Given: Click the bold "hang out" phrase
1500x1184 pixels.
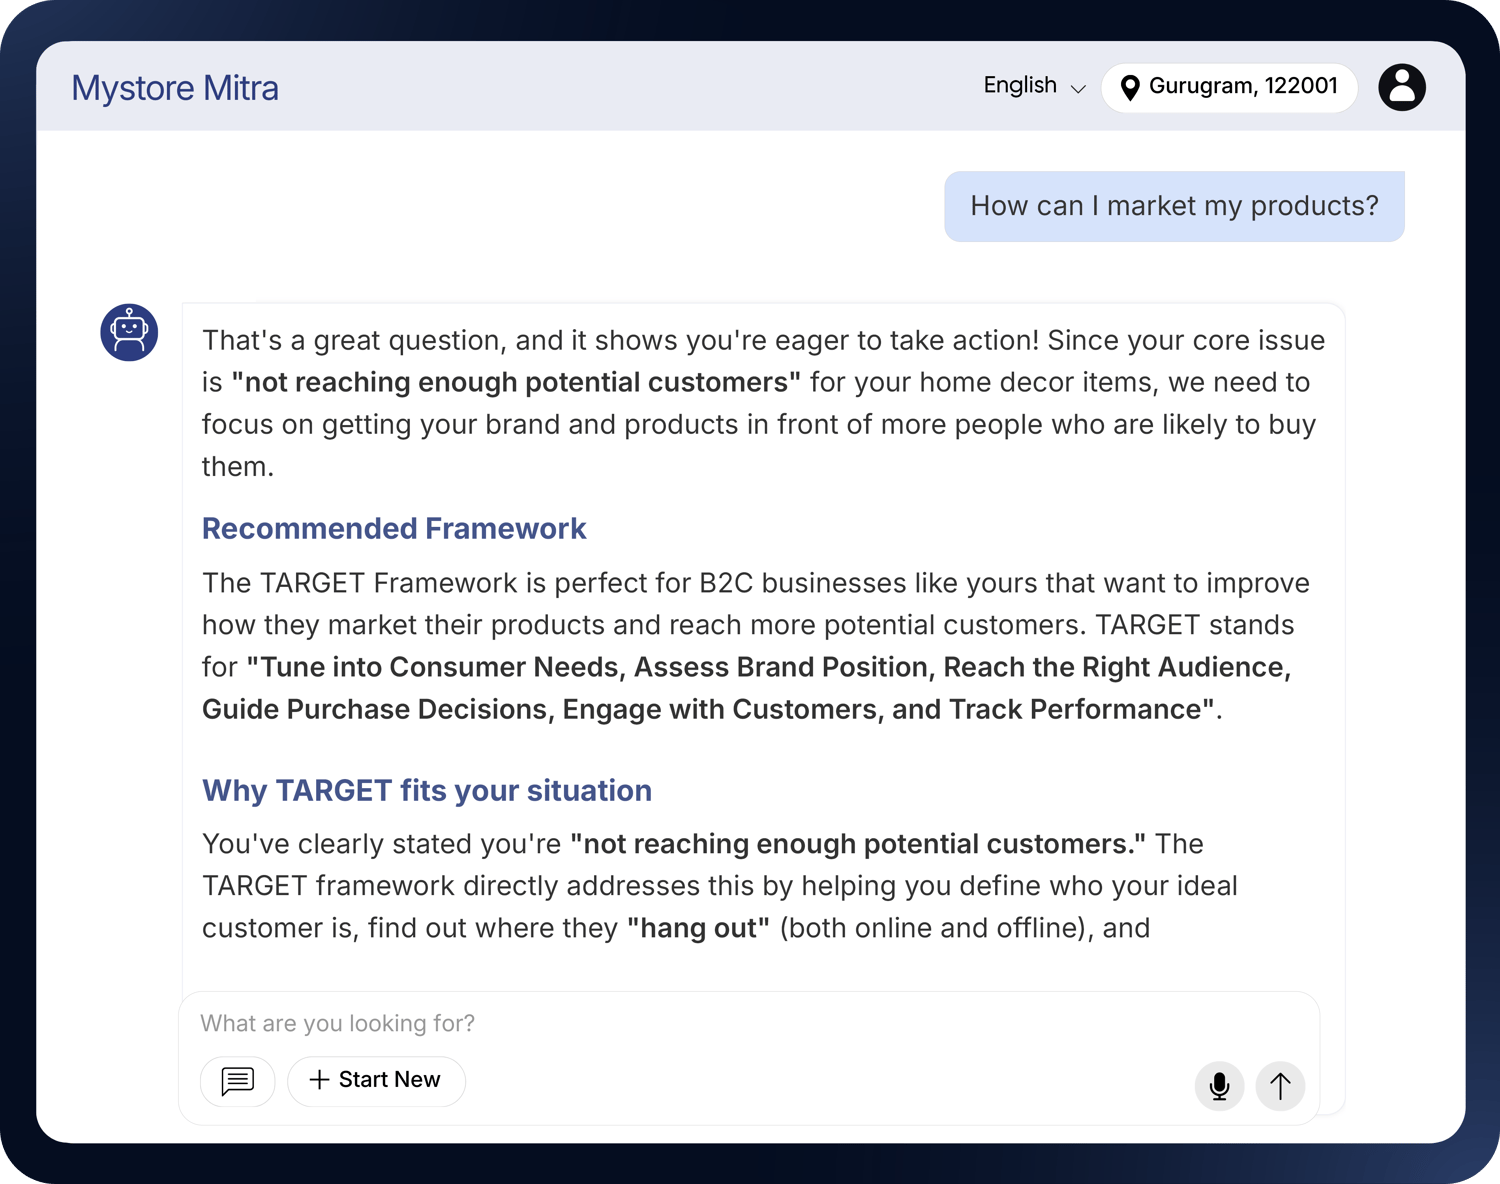Looking at the screenshot, I should pyautogui.click(x=698, y=928).
